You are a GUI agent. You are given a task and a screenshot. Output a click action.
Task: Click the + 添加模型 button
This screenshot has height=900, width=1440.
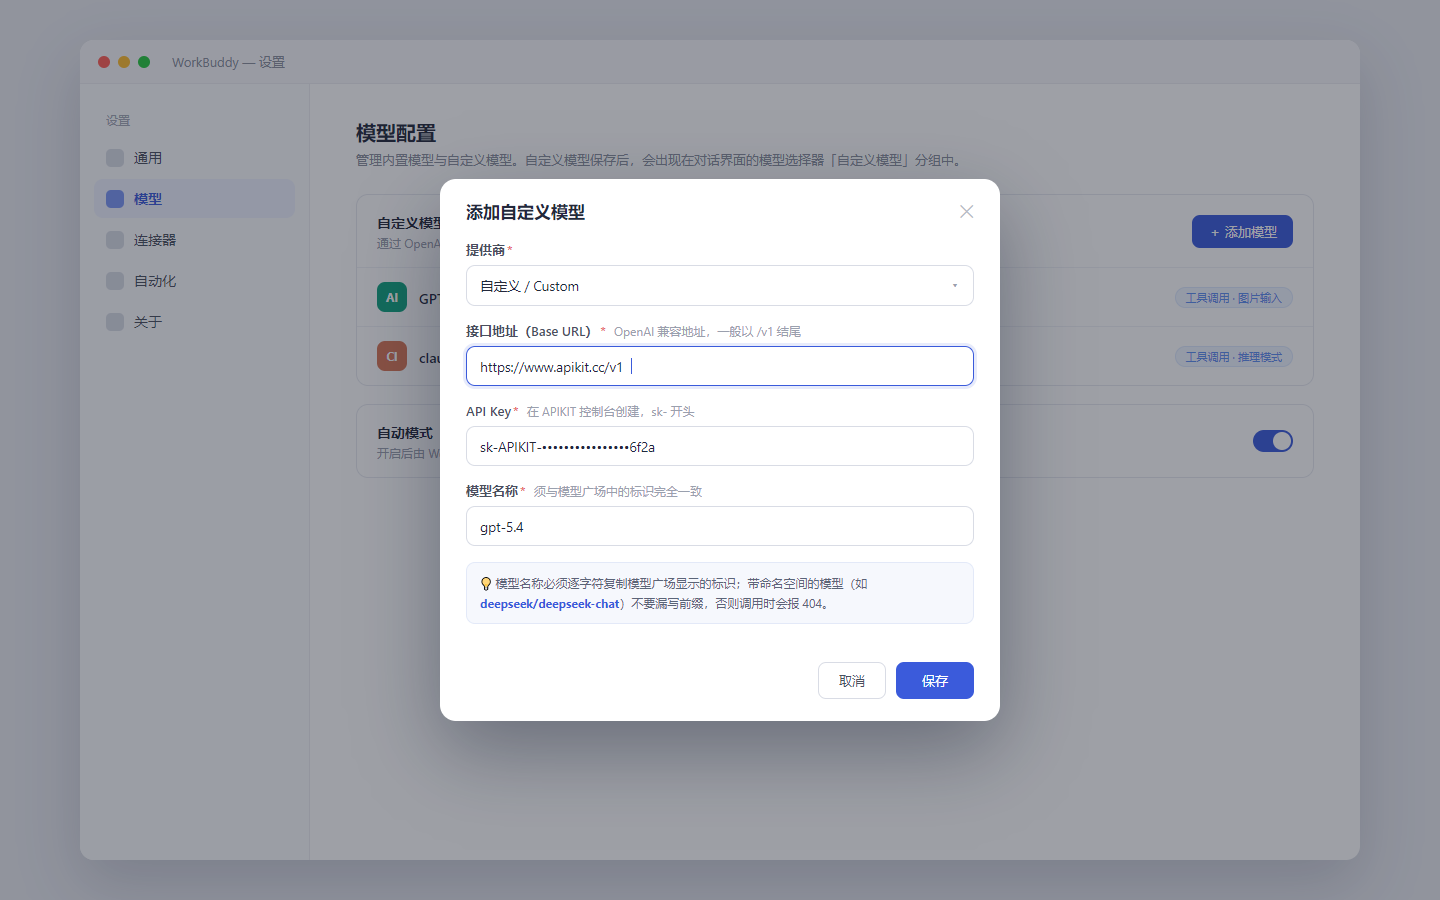1242,231
